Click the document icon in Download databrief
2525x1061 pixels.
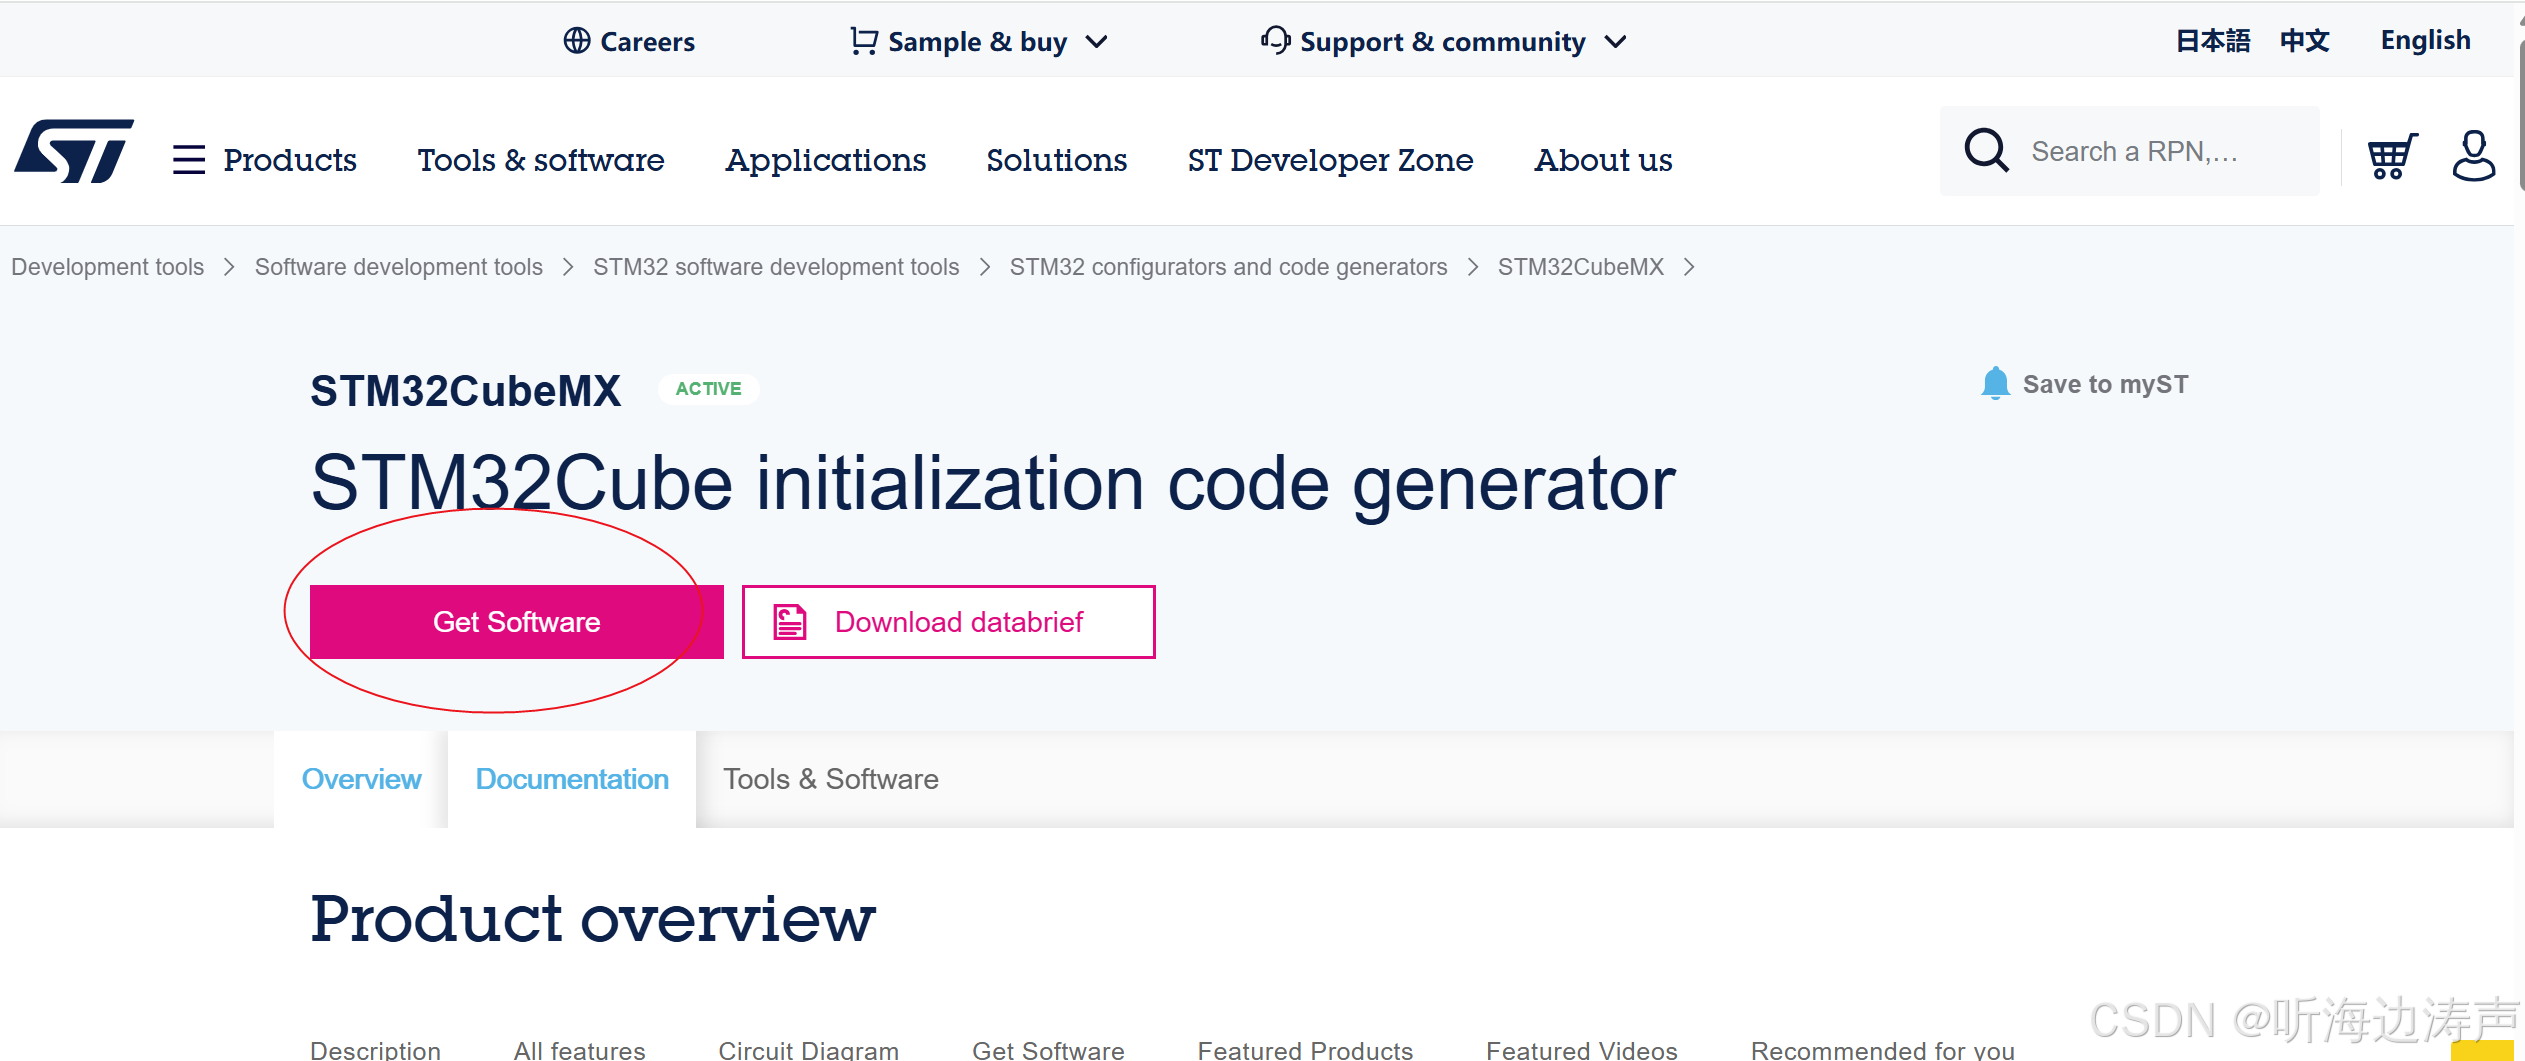click(x=790, y=621)
